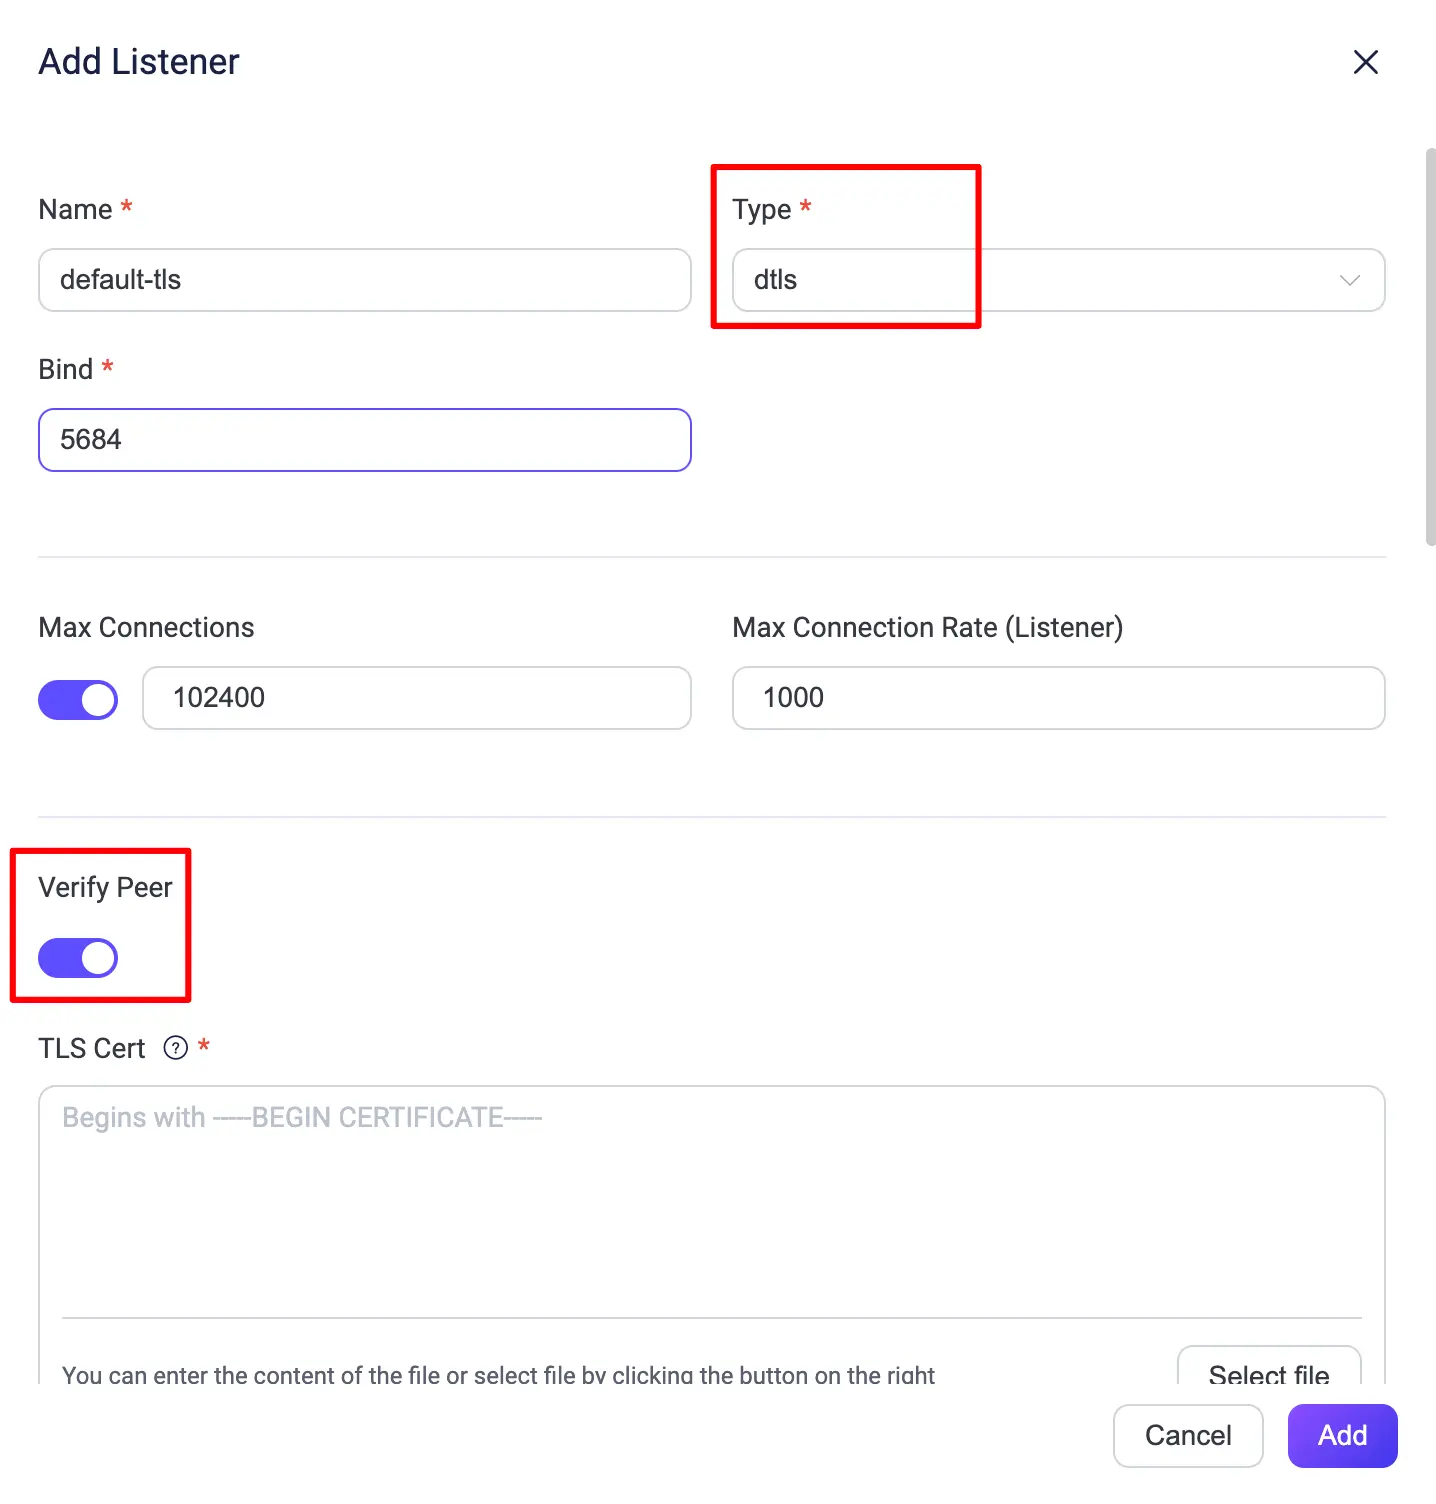Open the Type dropdown showing dtls
Viewport: 1436px width, 1504px height.
(1057, 280)
